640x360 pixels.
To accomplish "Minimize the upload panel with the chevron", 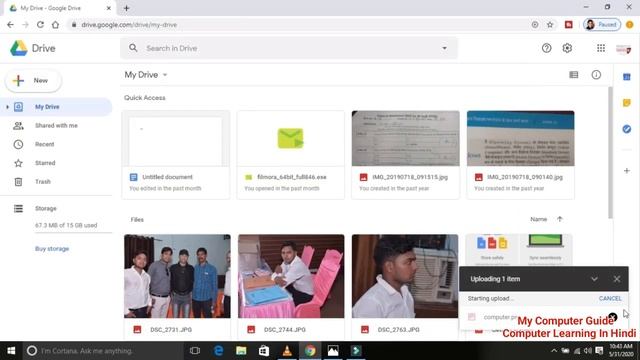I will [594, 279].
